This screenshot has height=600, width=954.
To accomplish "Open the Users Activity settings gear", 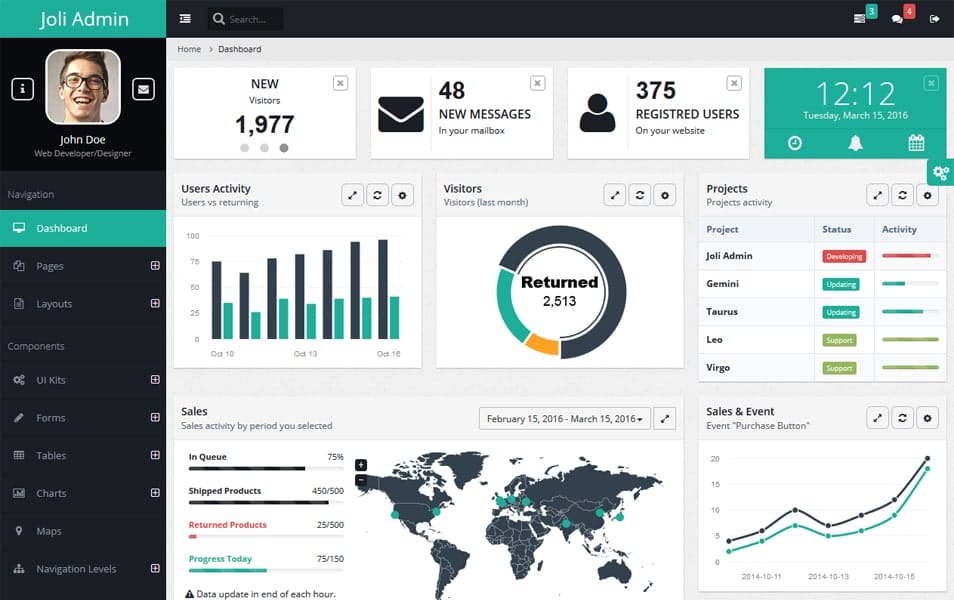I will coord(402,194).
